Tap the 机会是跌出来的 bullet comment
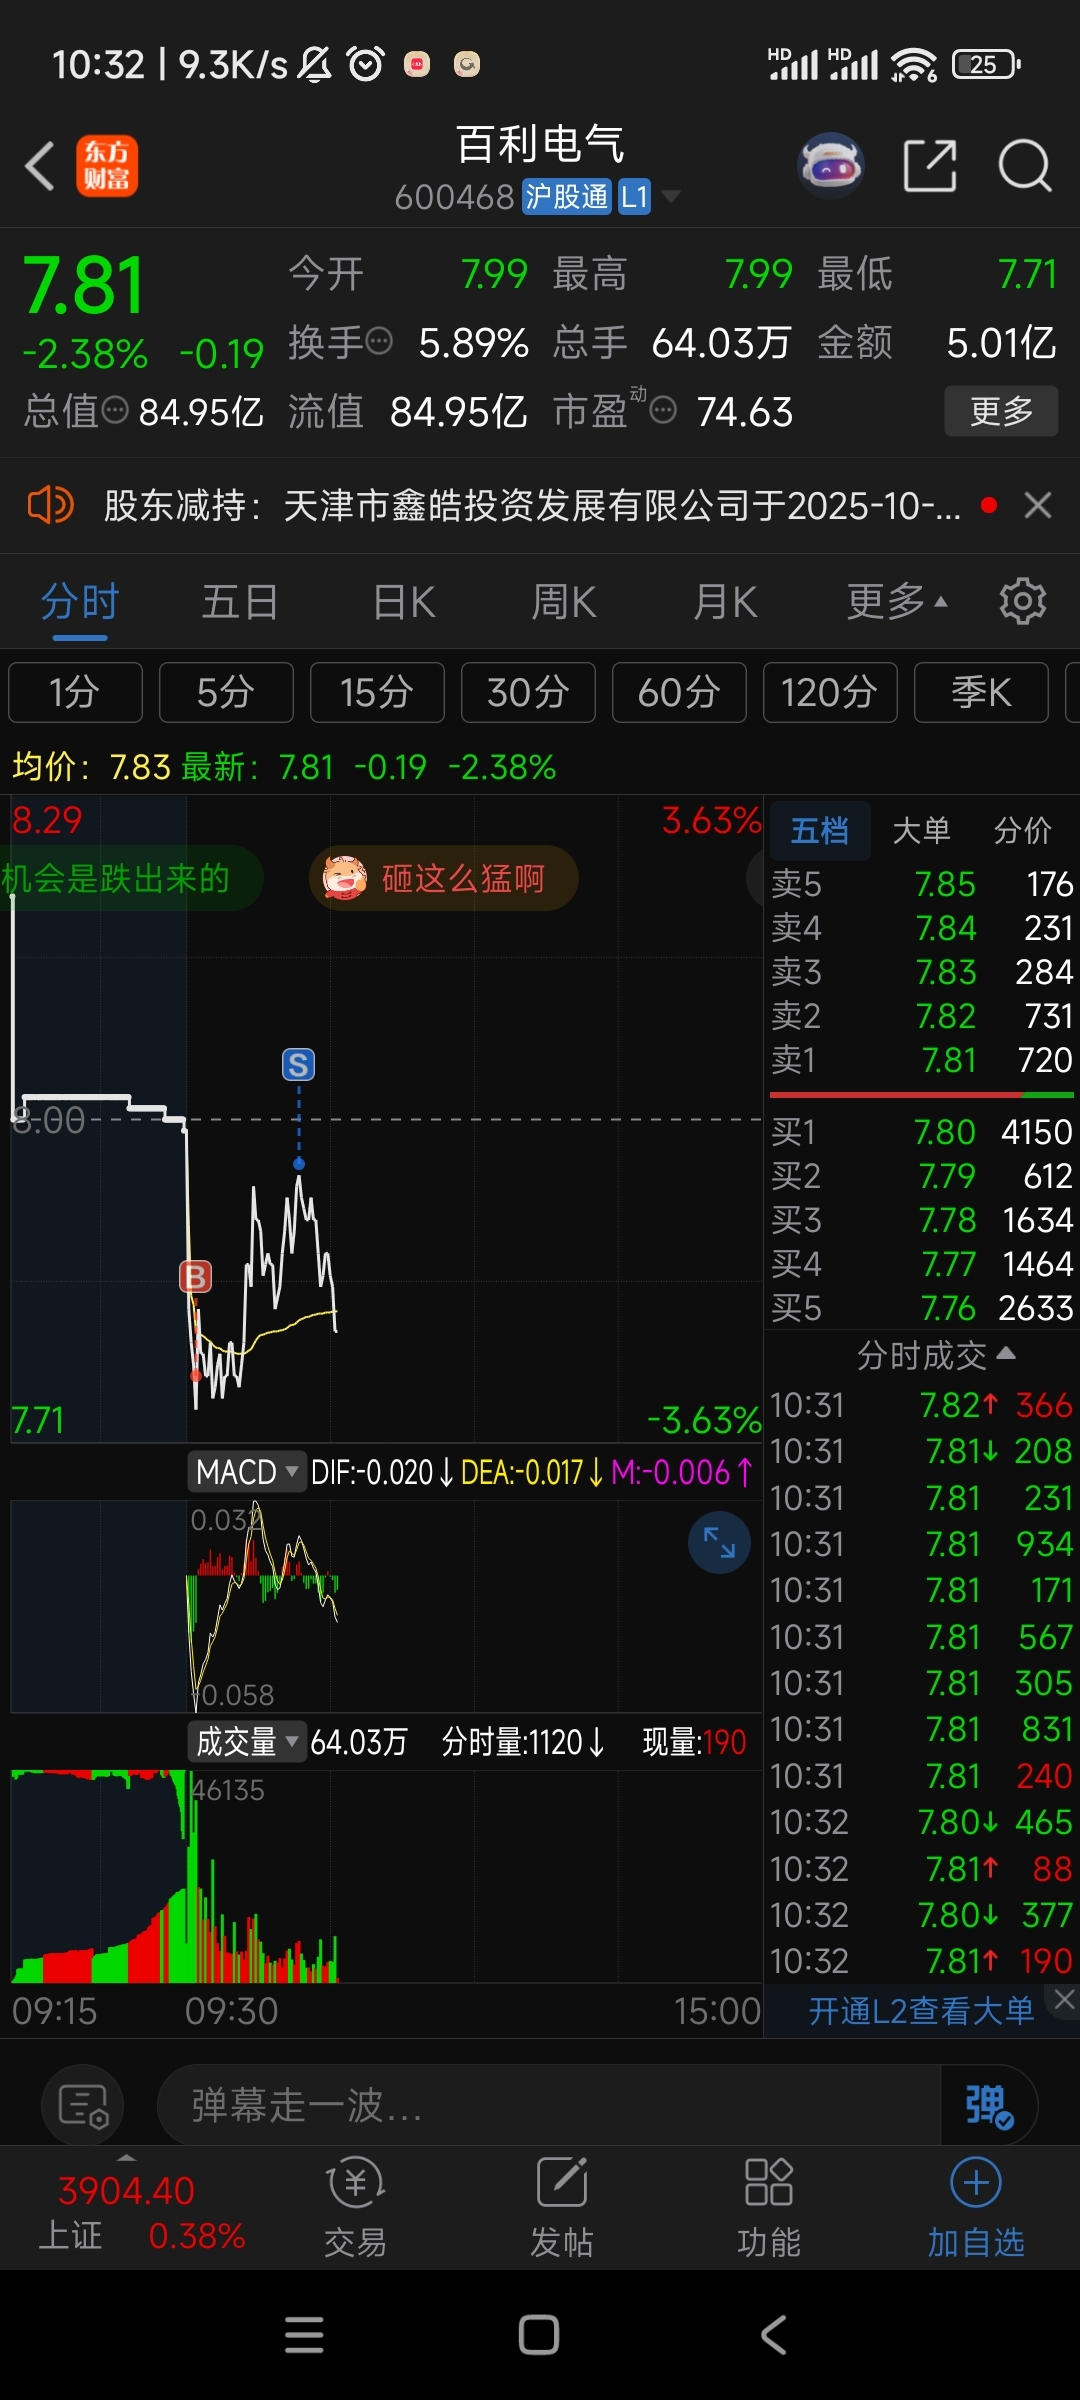The image size is (1080, 2400). coord(130,878)
